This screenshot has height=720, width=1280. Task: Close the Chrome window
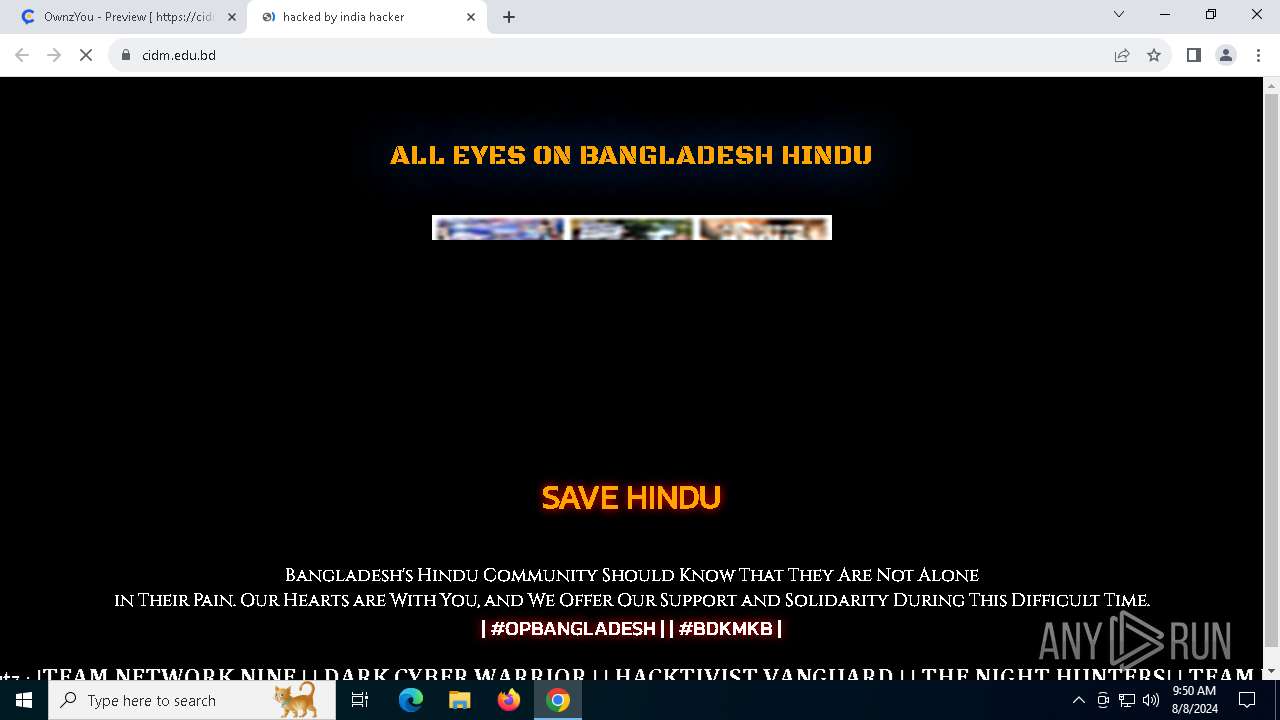1257,14
